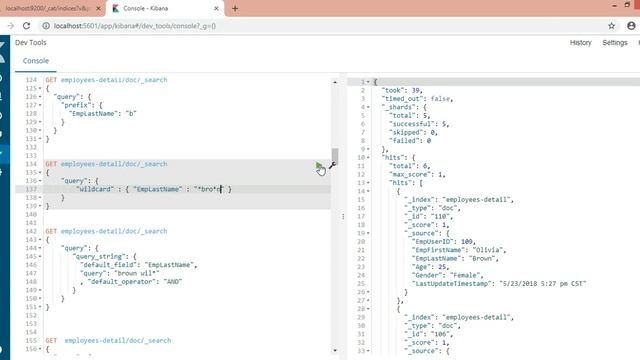
Task: Open request History
Action: click(x=580, y=42)
